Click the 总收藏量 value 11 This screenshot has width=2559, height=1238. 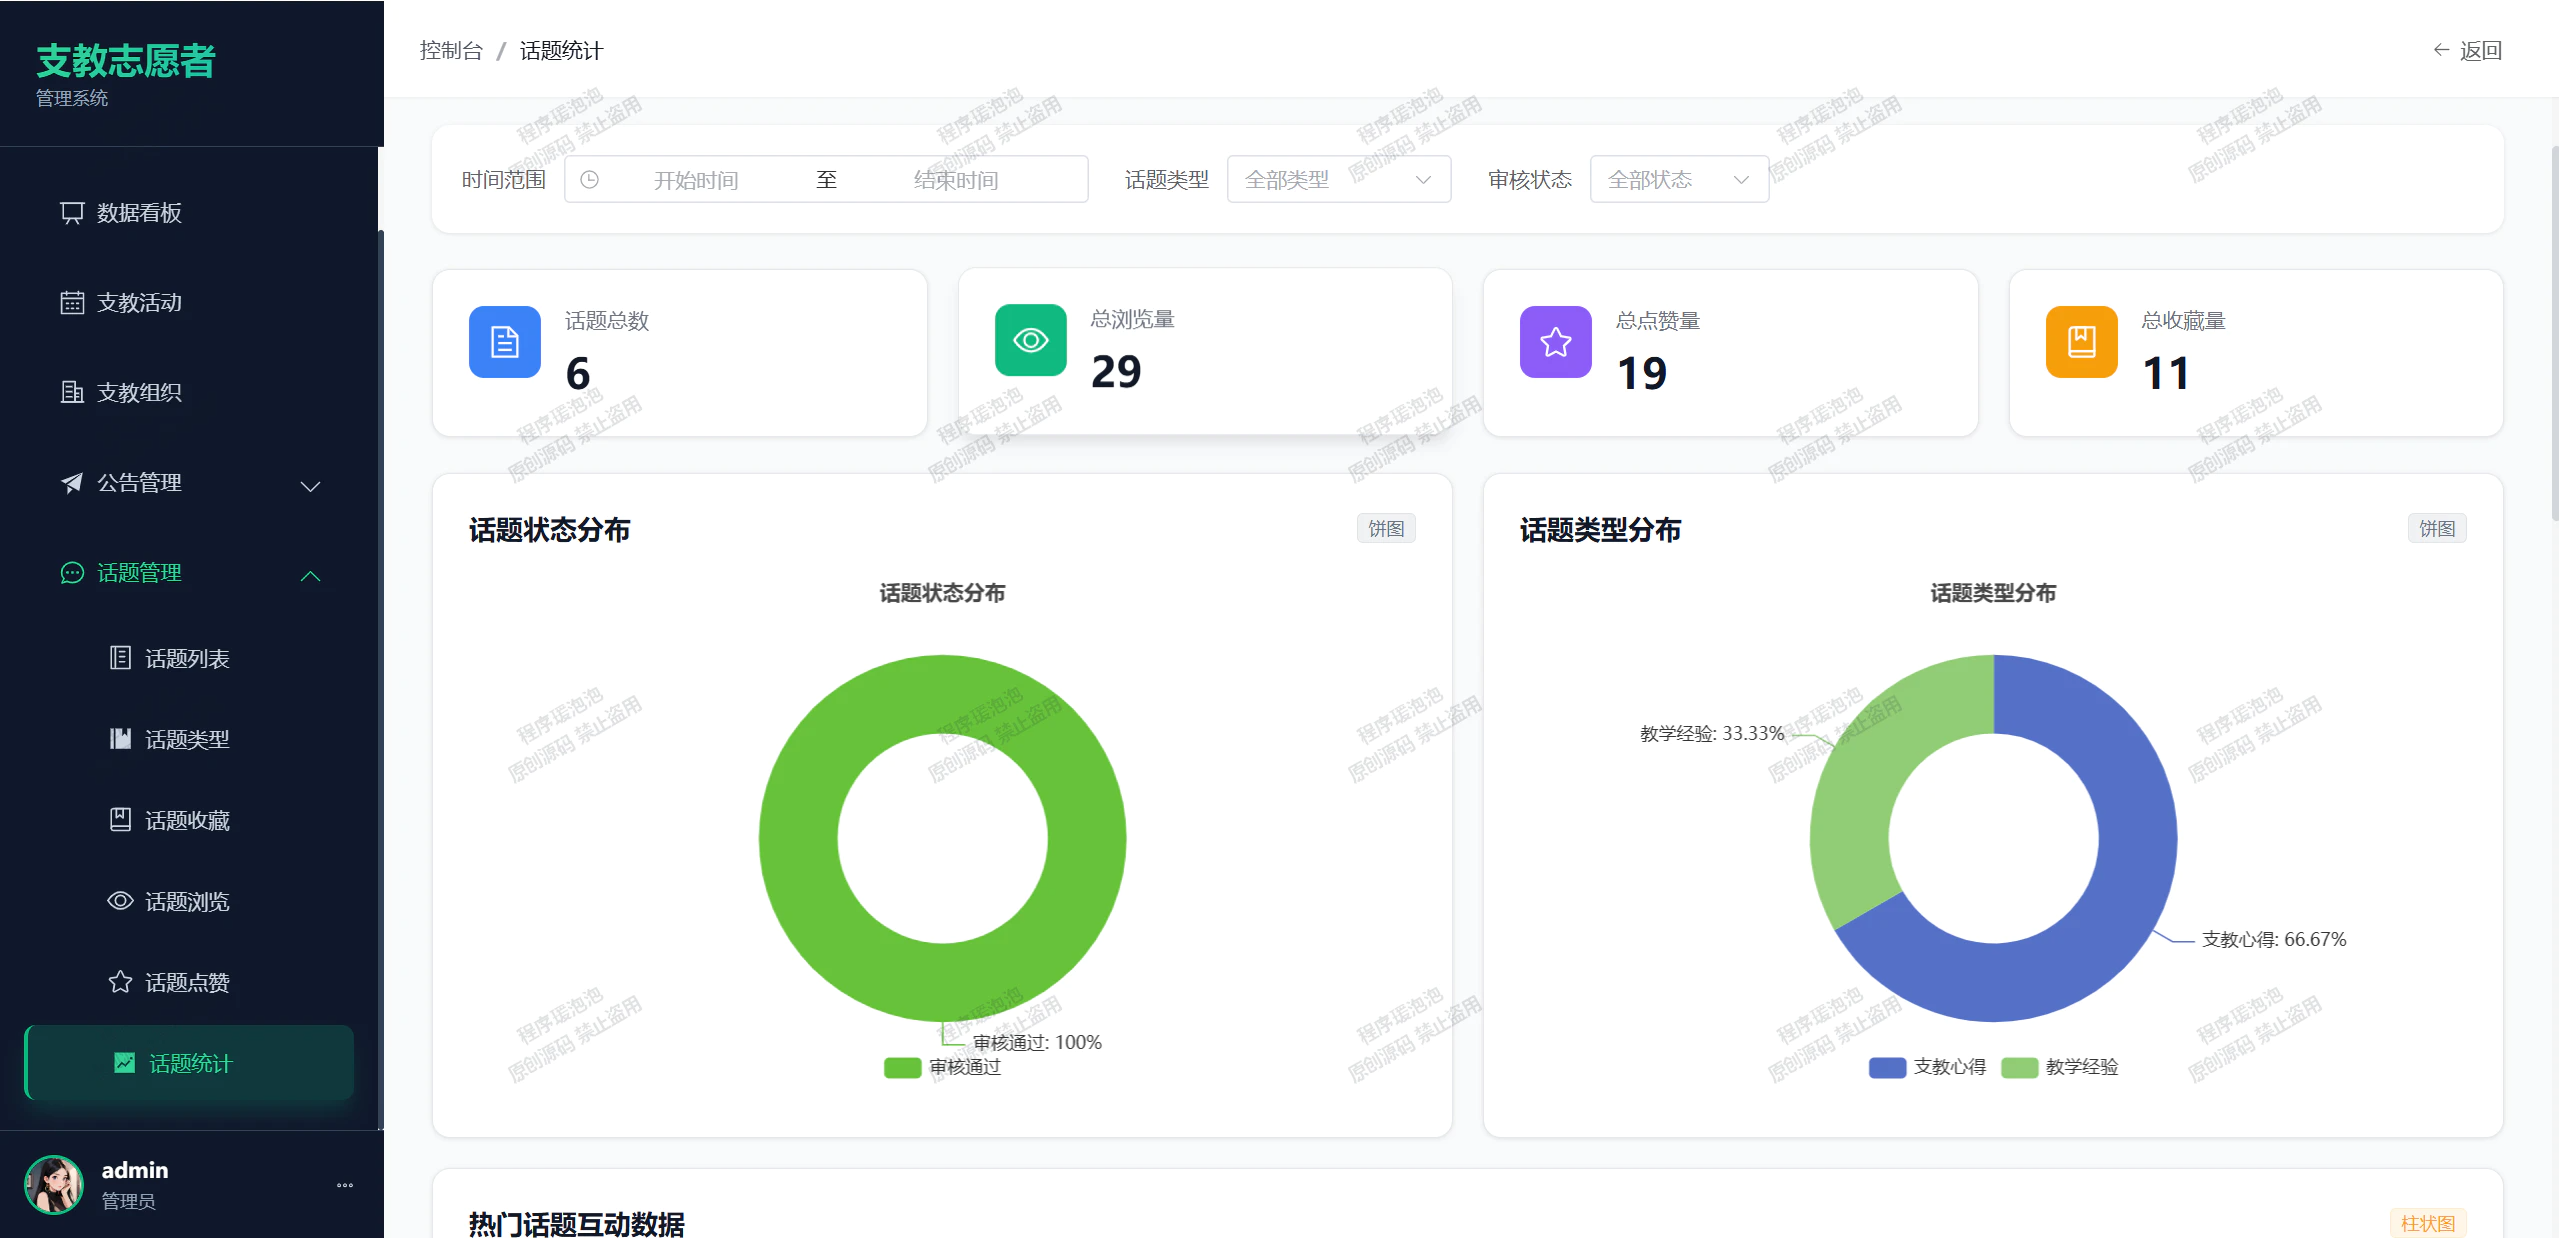pos(2166,373)
